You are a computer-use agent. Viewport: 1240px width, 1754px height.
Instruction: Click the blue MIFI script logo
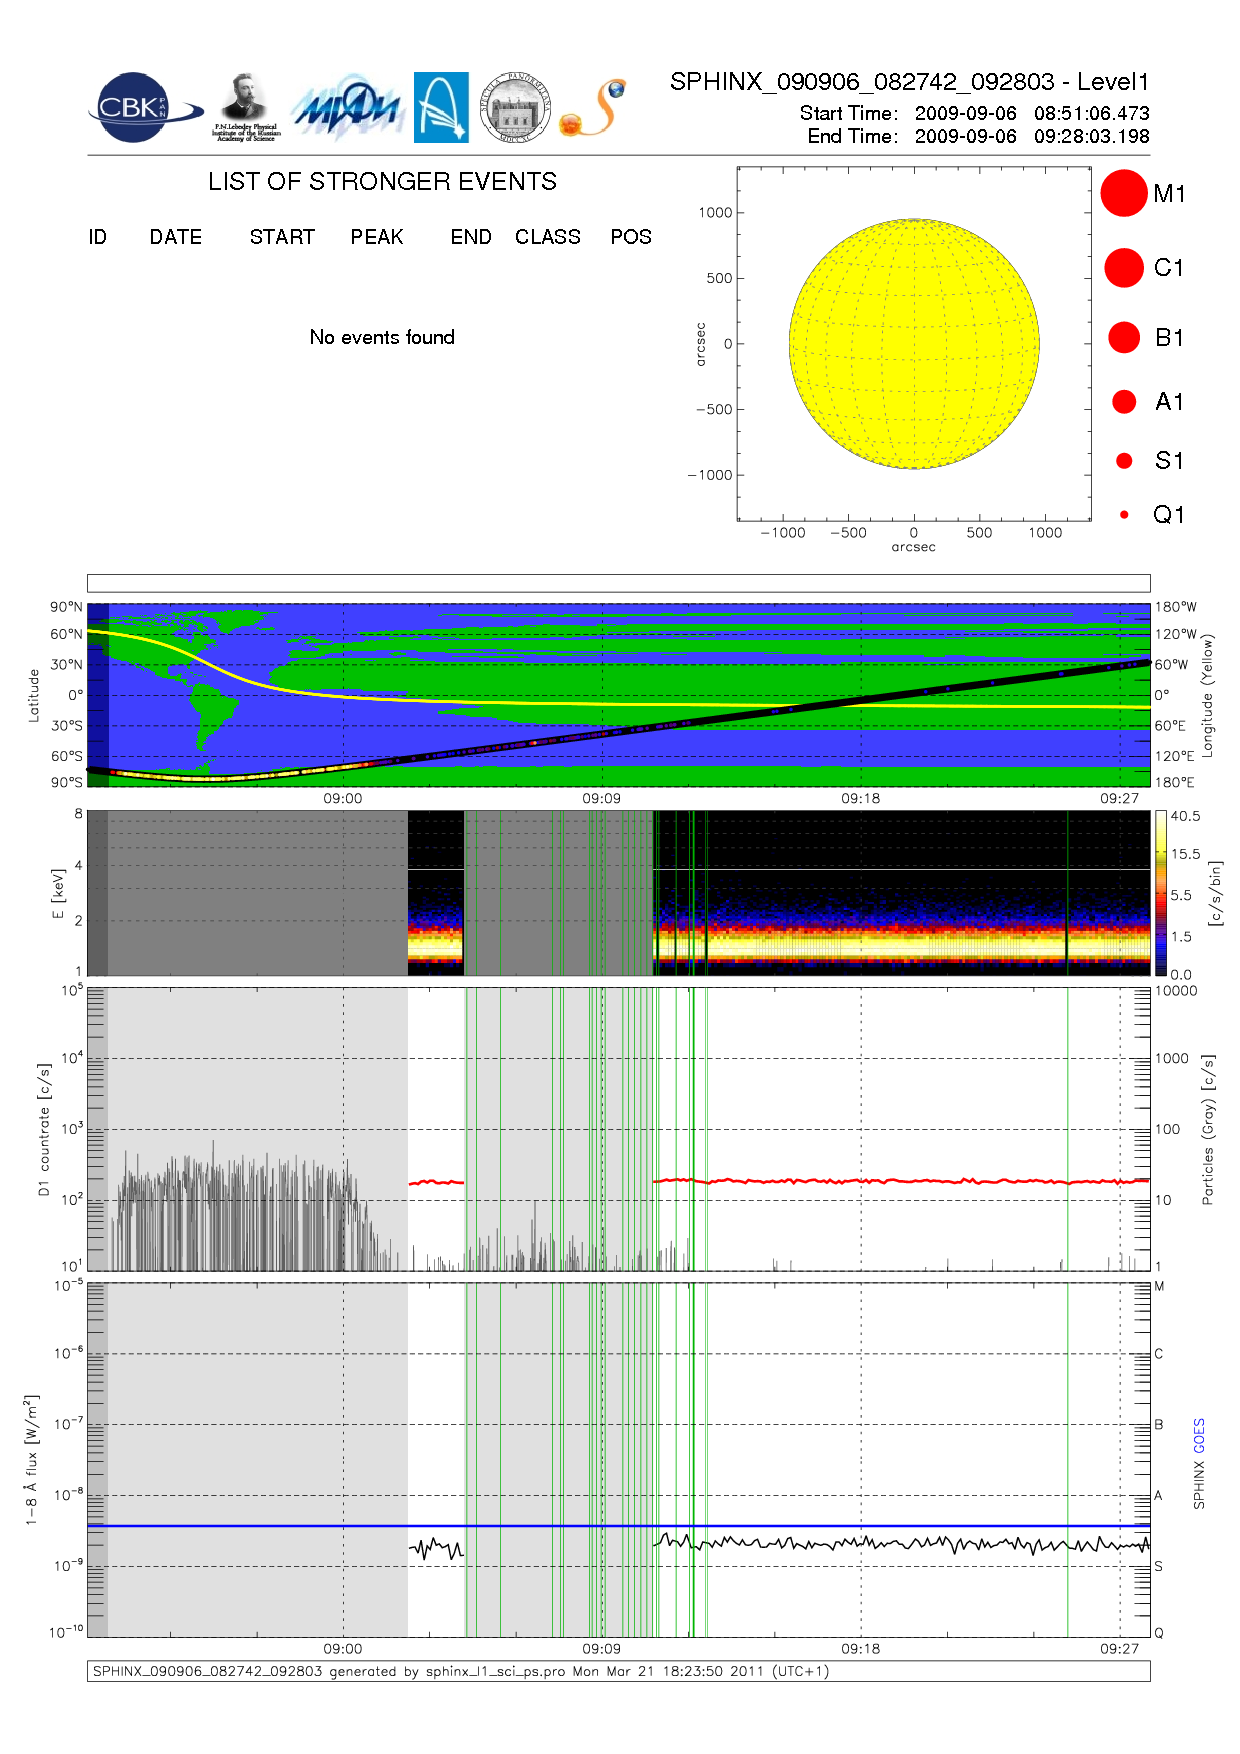347,108
